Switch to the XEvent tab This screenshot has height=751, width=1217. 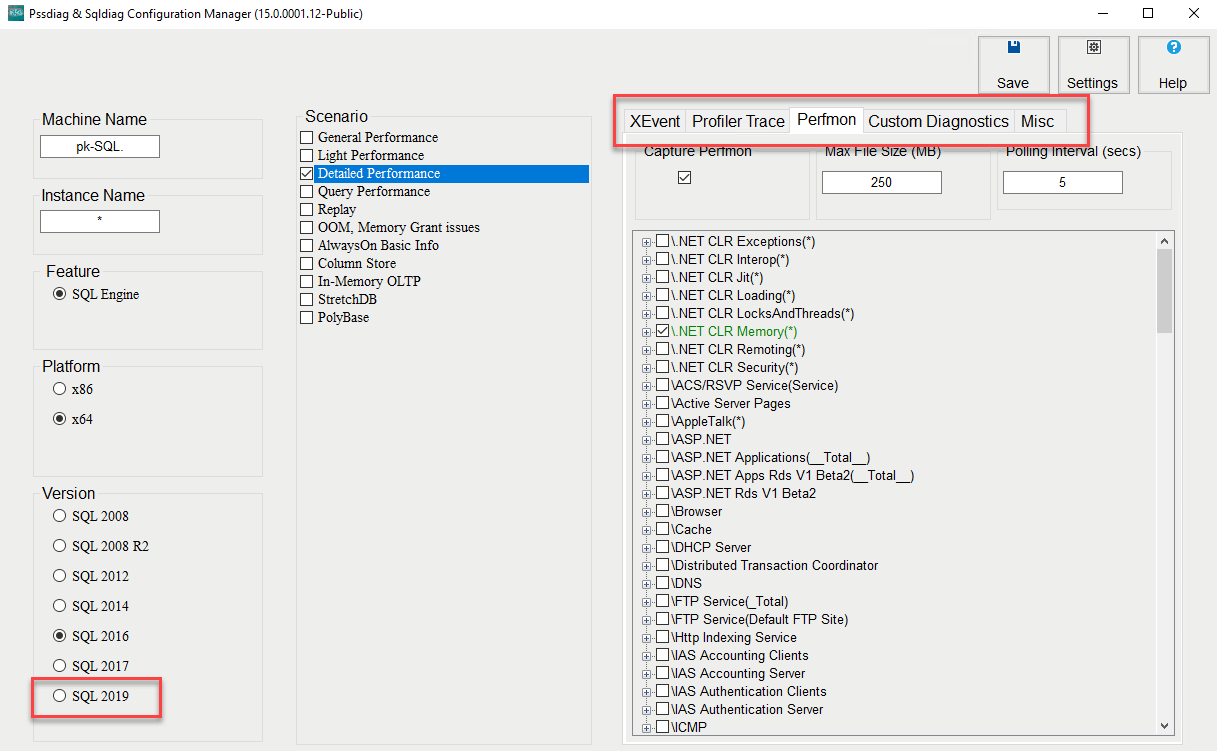pos(655,121)
